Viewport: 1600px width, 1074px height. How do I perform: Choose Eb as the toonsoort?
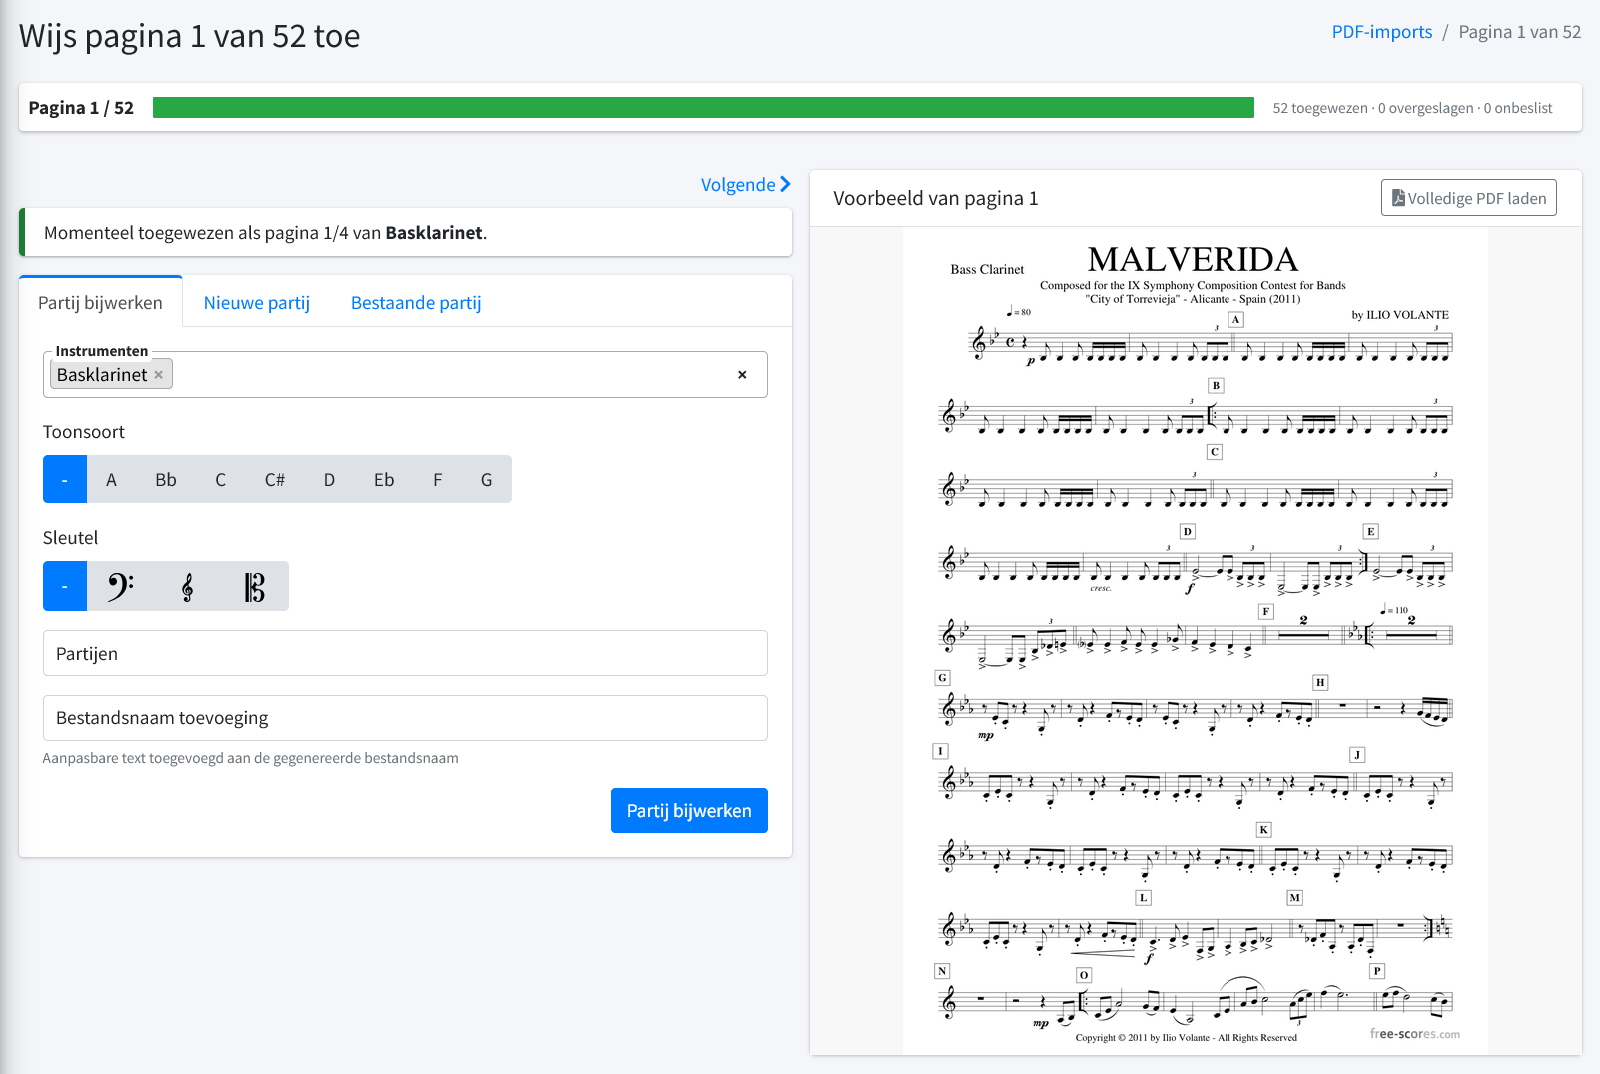pos(384,480)
